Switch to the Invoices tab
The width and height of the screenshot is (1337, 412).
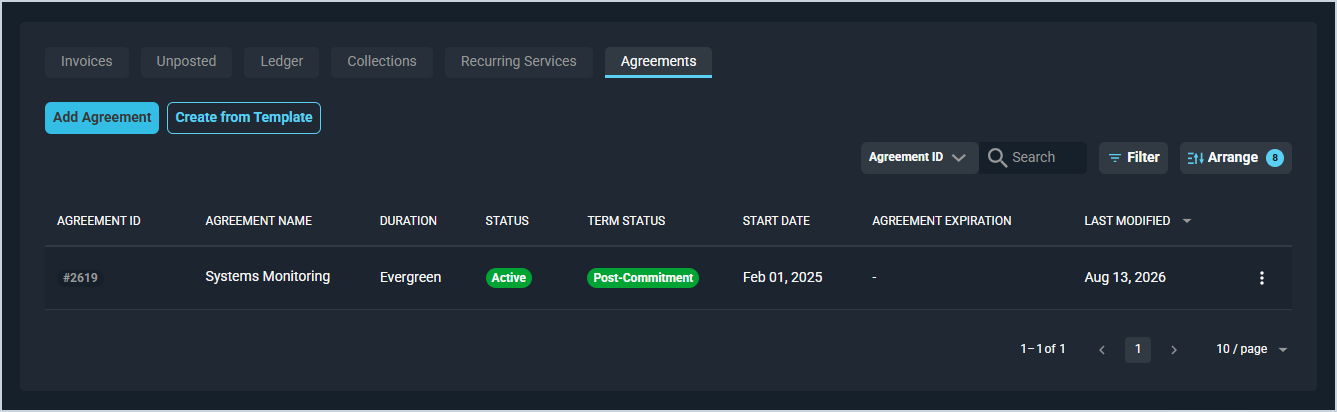point(87,61)
